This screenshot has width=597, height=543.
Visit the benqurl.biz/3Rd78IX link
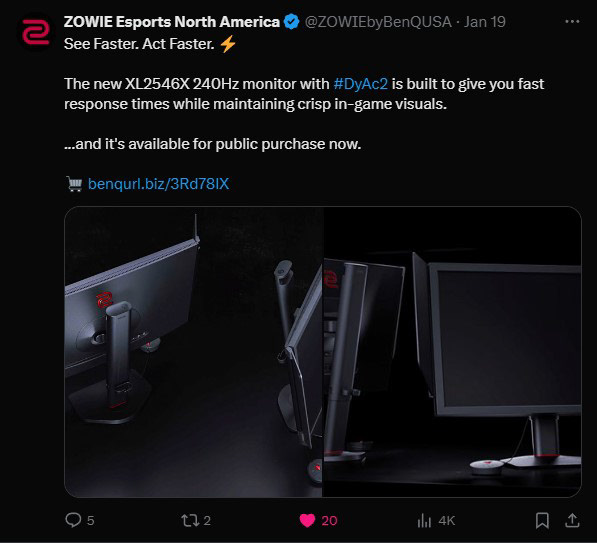tap(158, 184)
